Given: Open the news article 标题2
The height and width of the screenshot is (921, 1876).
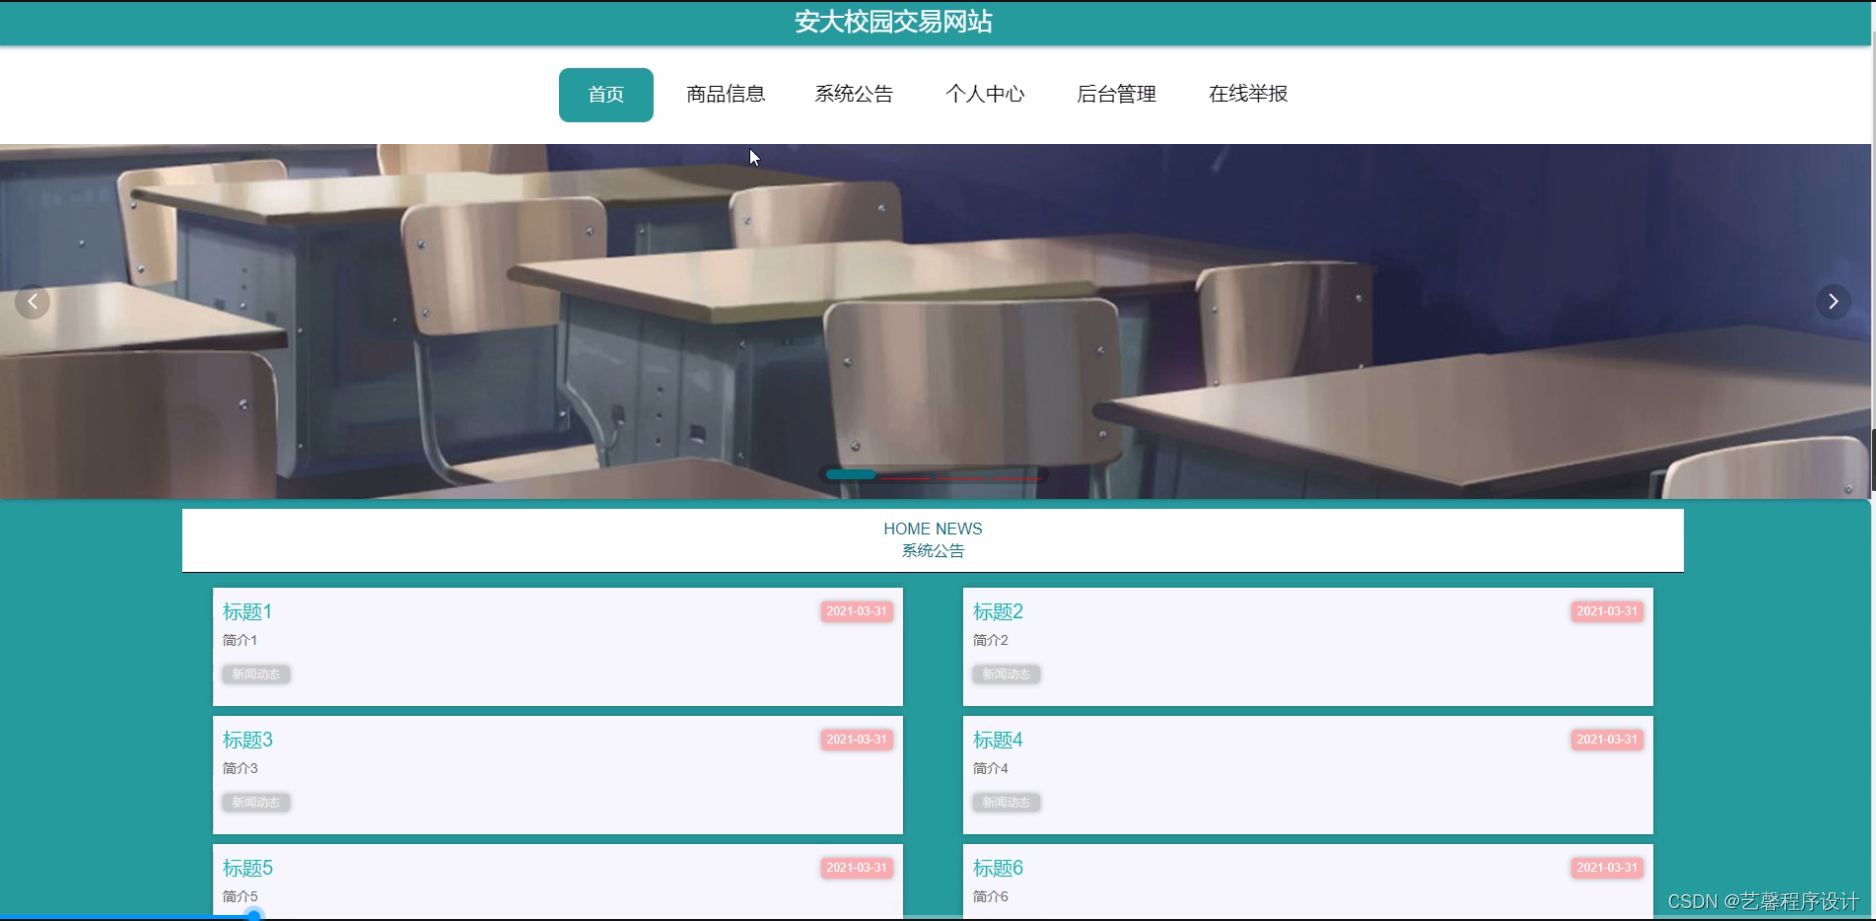Looking at the screenshot, I should click(997, 611).
